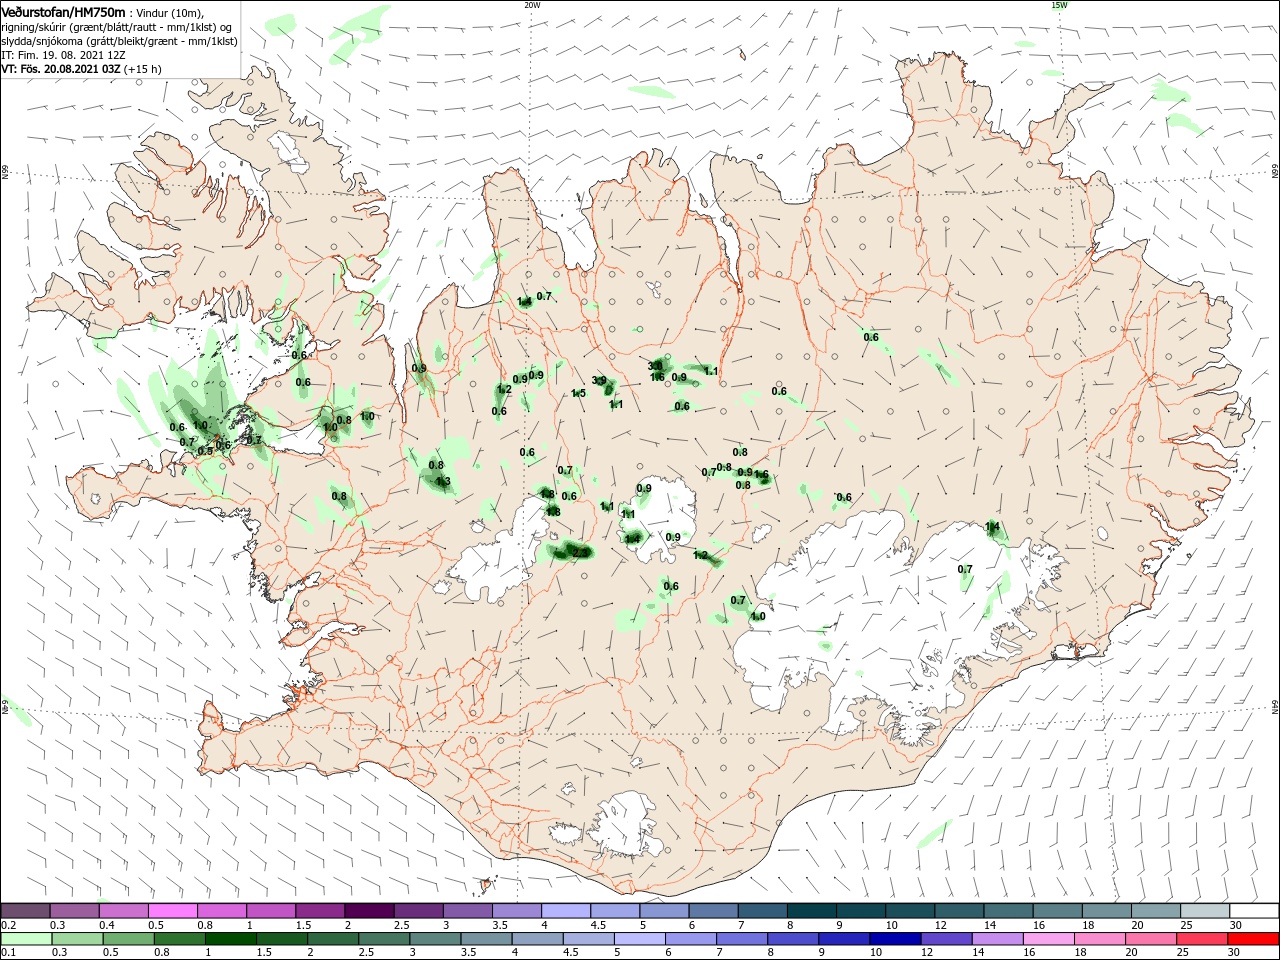Click the 3.0 precipitation value on the map
The width and height of the screenshot is (1280, 960).
tap(655, 365)
